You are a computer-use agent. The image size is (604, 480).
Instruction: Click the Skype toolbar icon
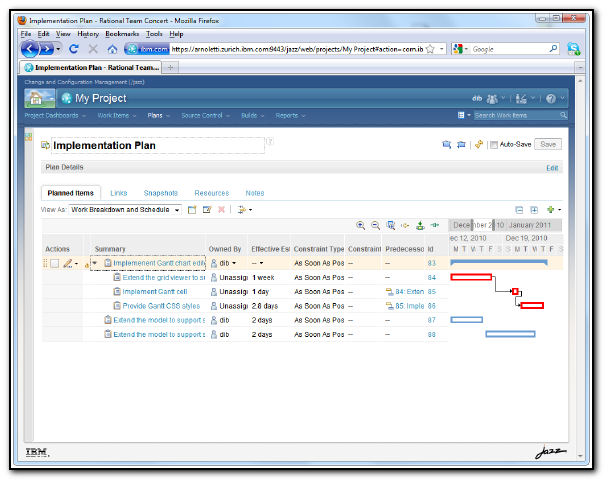[573, 49]
